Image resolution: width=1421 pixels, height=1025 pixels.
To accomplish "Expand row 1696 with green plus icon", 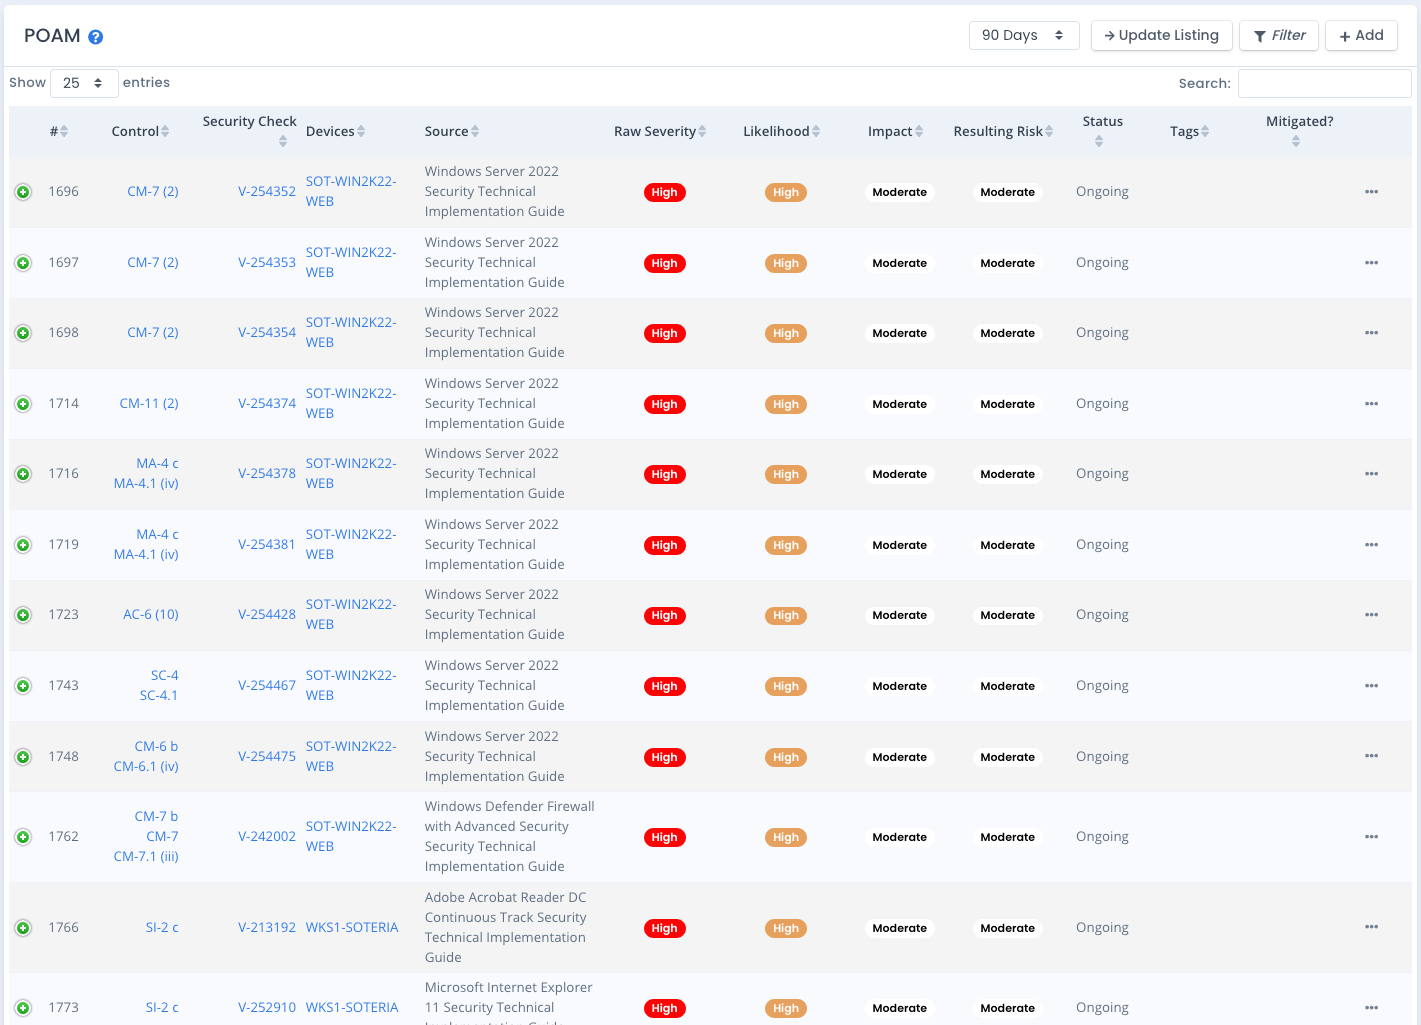I will pyautogui.click(x=23, y=192).
